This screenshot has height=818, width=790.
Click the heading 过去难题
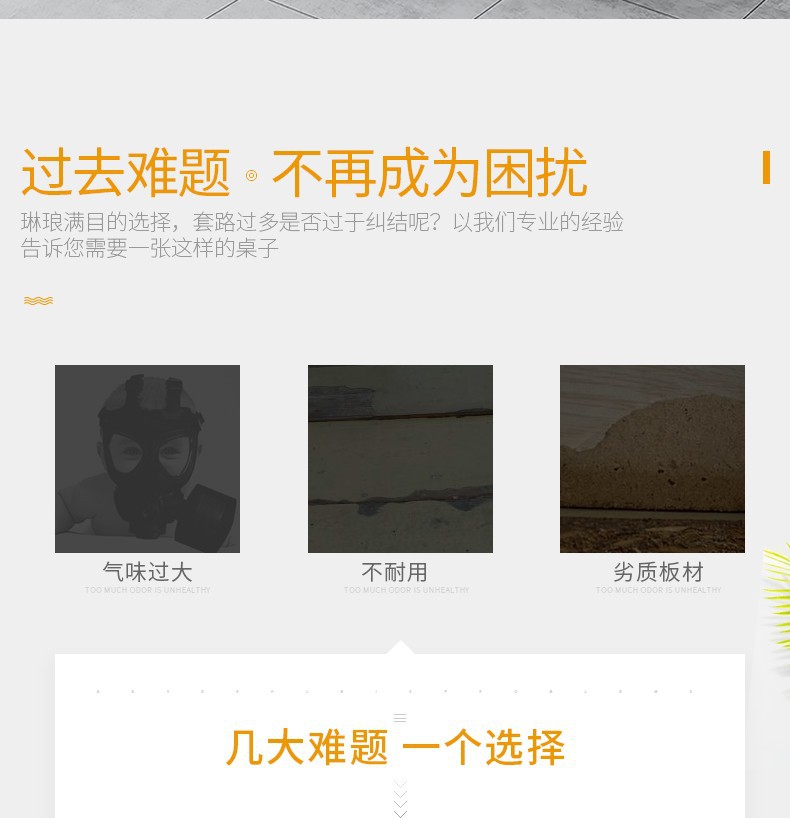(126, 172)
